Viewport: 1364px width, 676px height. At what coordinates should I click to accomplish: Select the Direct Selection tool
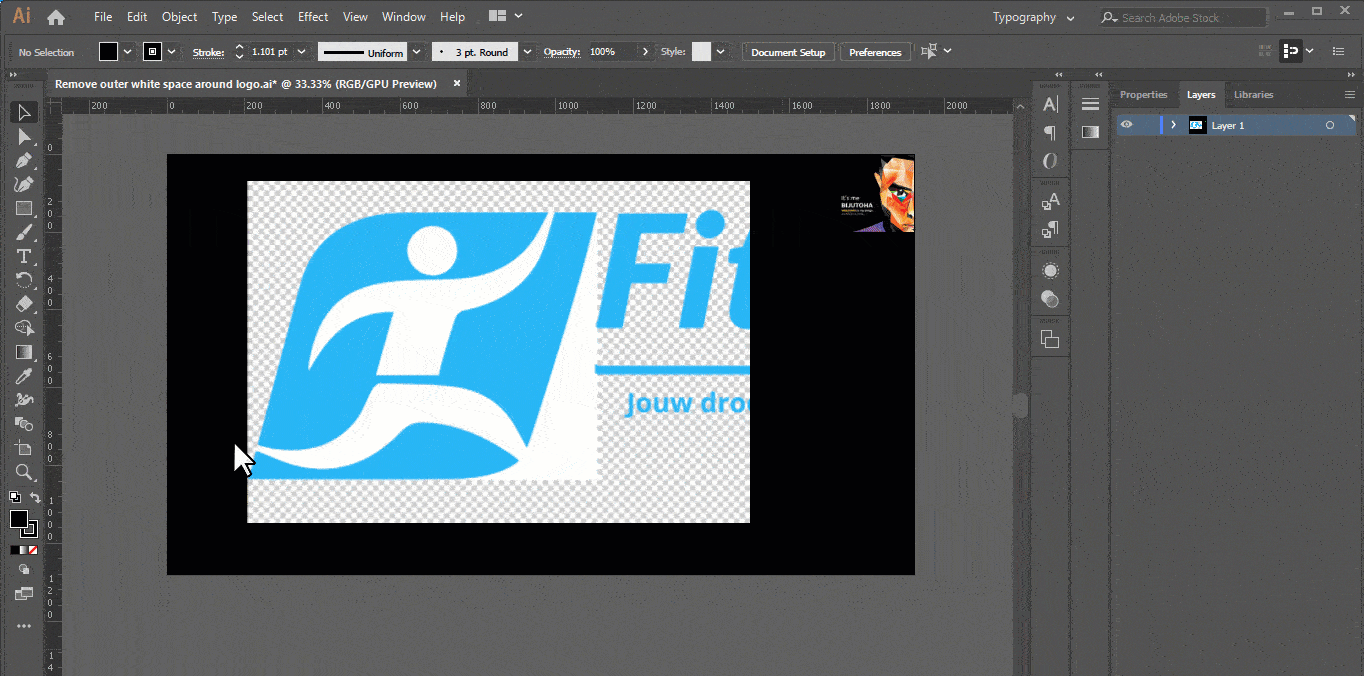(24, 136)
